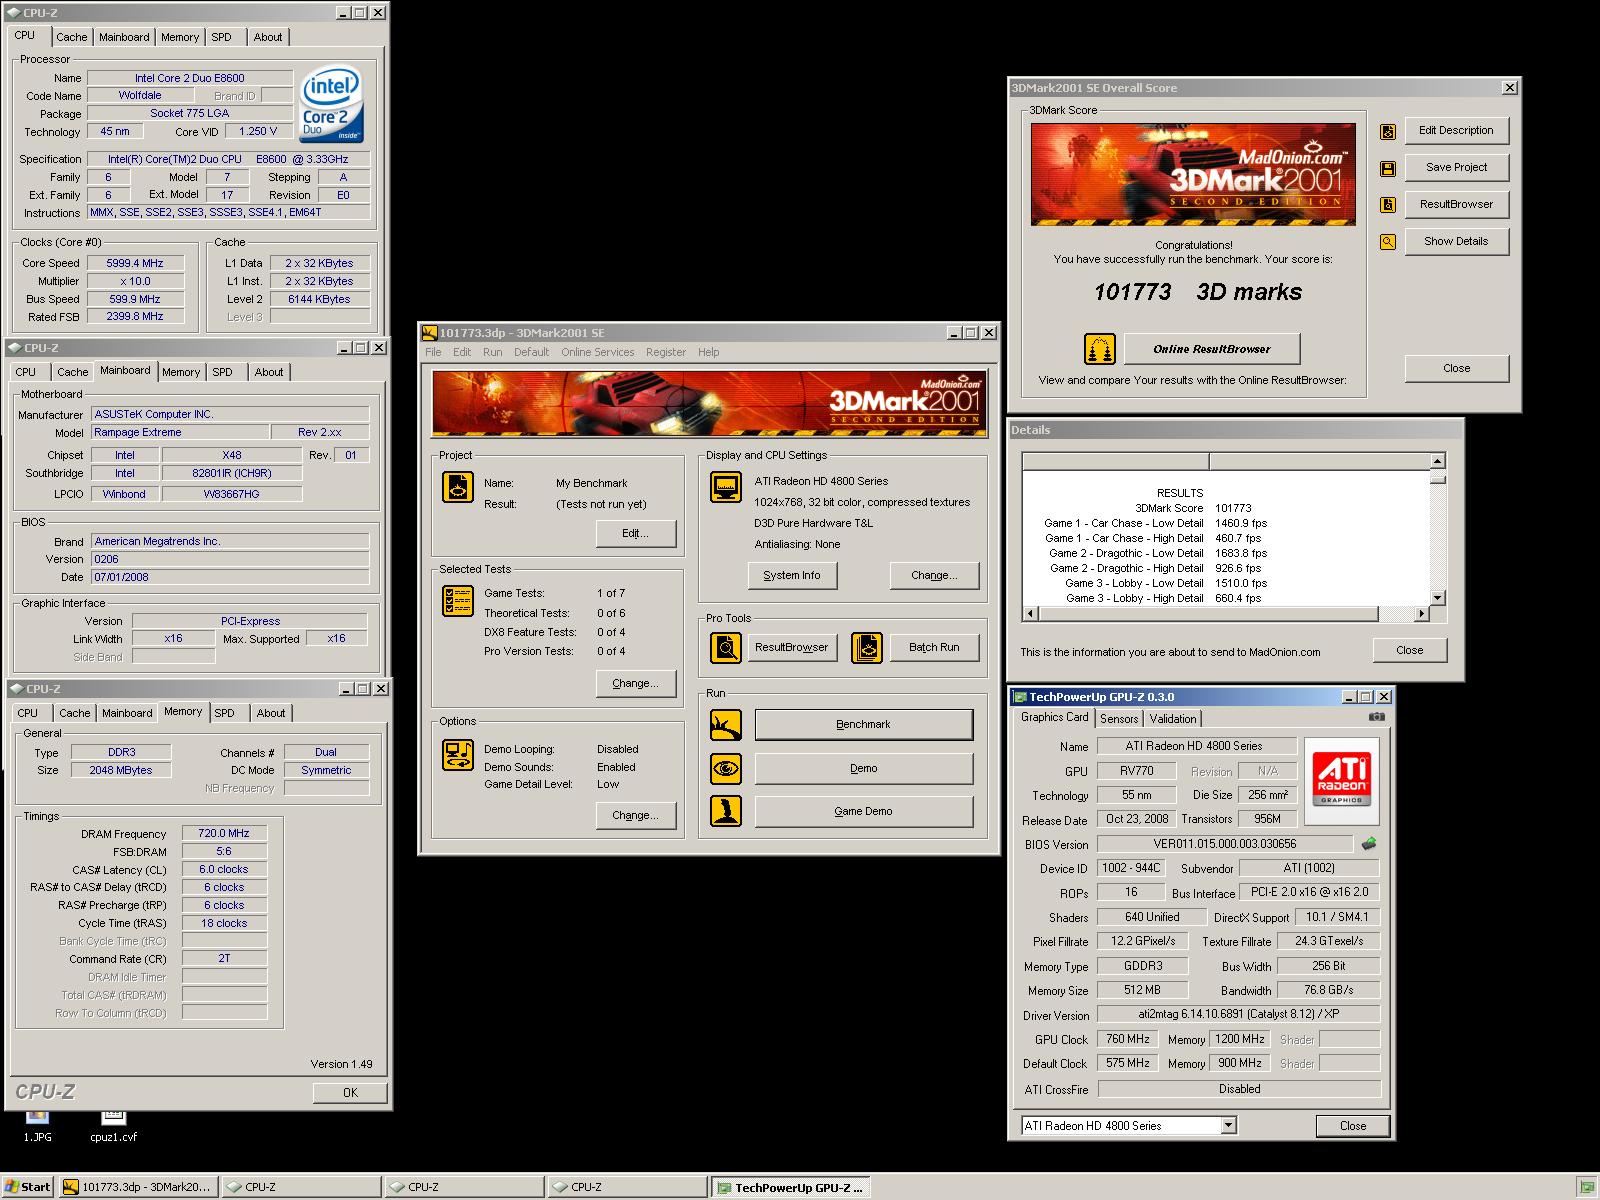Click the Display and CPU Settings monitor icon
The image size is (1600, 1200).
point(726,487)
